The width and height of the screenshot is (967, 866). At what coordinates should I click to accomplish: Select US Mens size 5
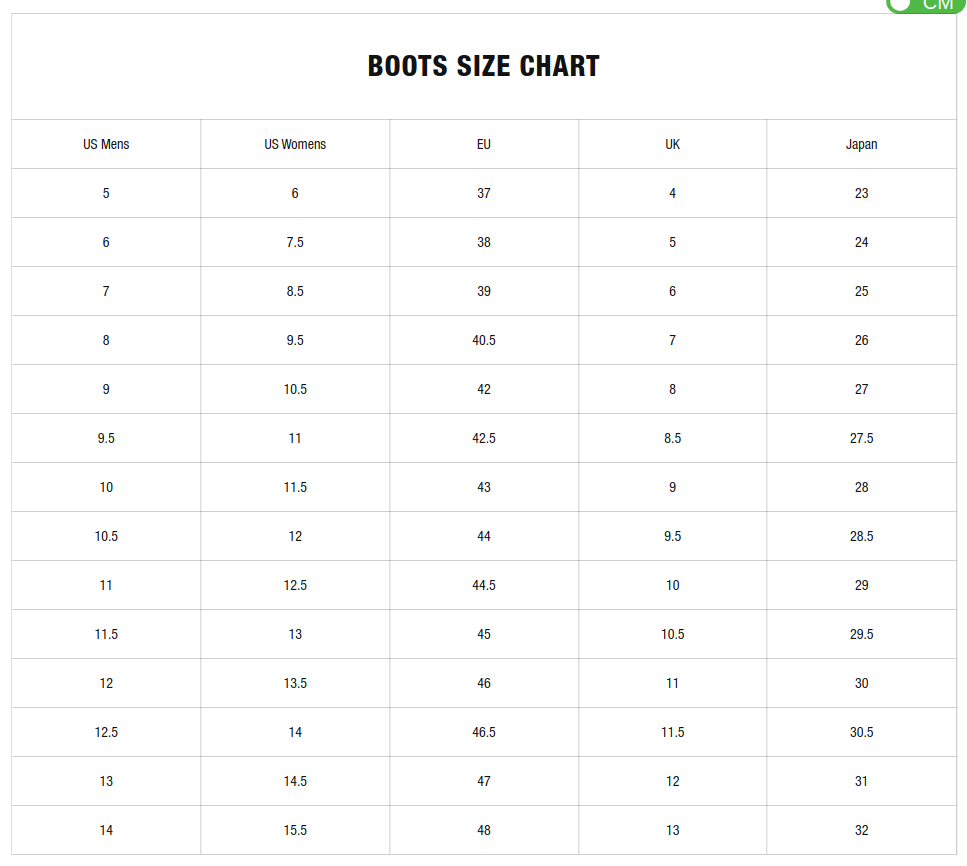[105, 193]
